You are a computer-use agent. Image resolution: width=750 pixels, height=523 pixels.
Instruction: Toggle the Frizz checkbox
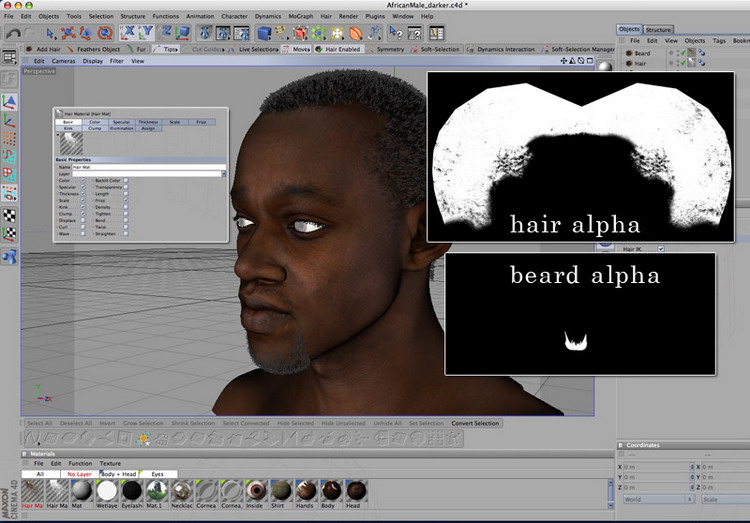click(126, 200)
